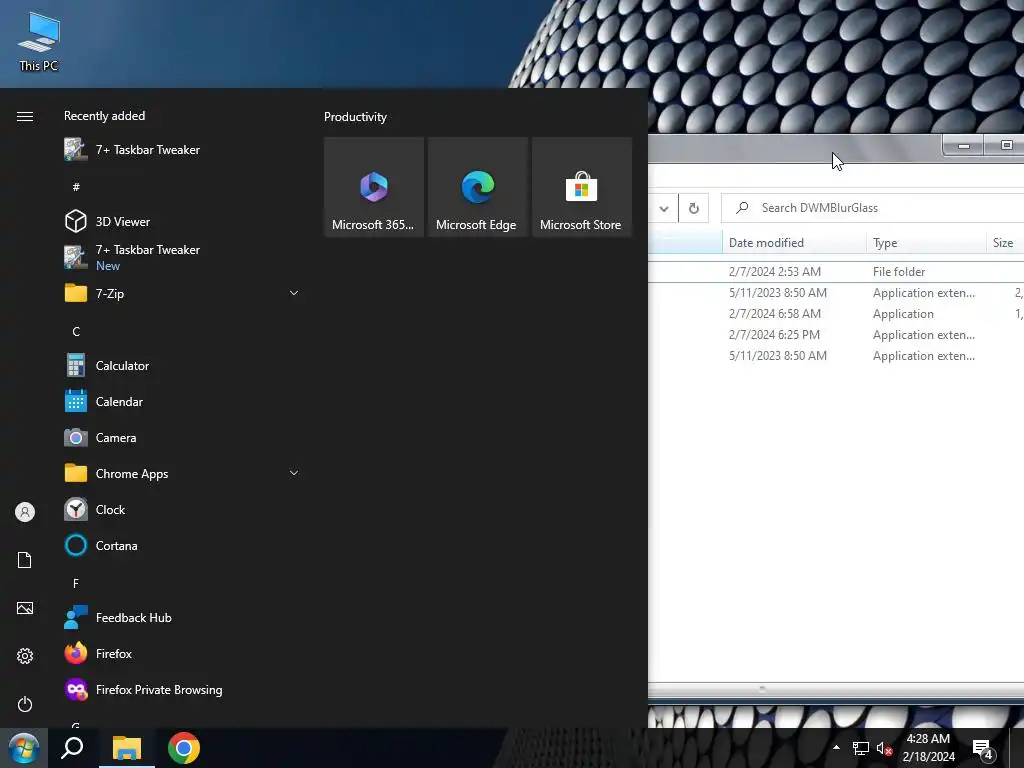The width and height of the screenshot is (1024, 768).
Task: Open the hamburger menu in Start
Action: tap(25, 116)
